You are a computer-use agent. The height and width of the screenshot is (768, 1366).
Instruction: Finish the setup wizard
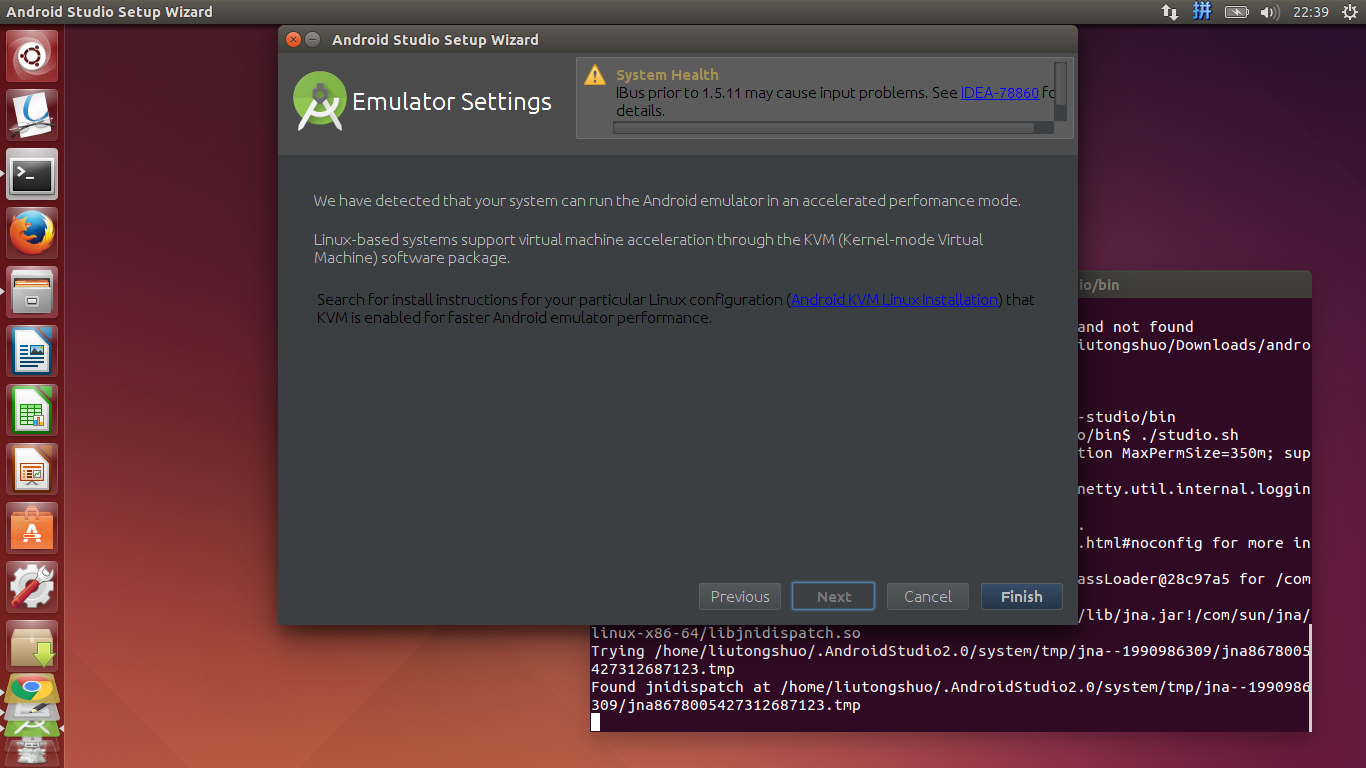(1022, 596)
